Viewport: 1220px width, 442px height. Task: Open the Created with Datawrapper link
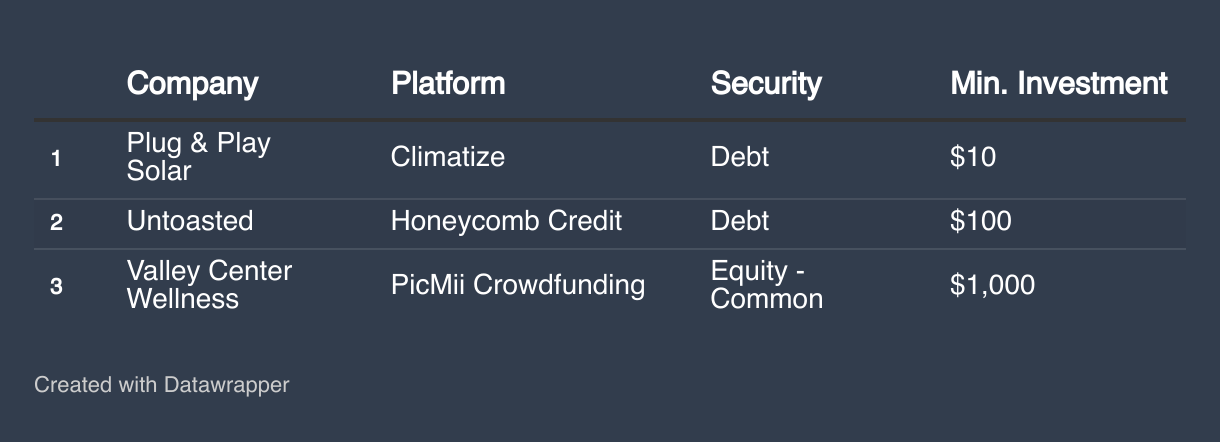pyautogui.click(x=161, y=384)
